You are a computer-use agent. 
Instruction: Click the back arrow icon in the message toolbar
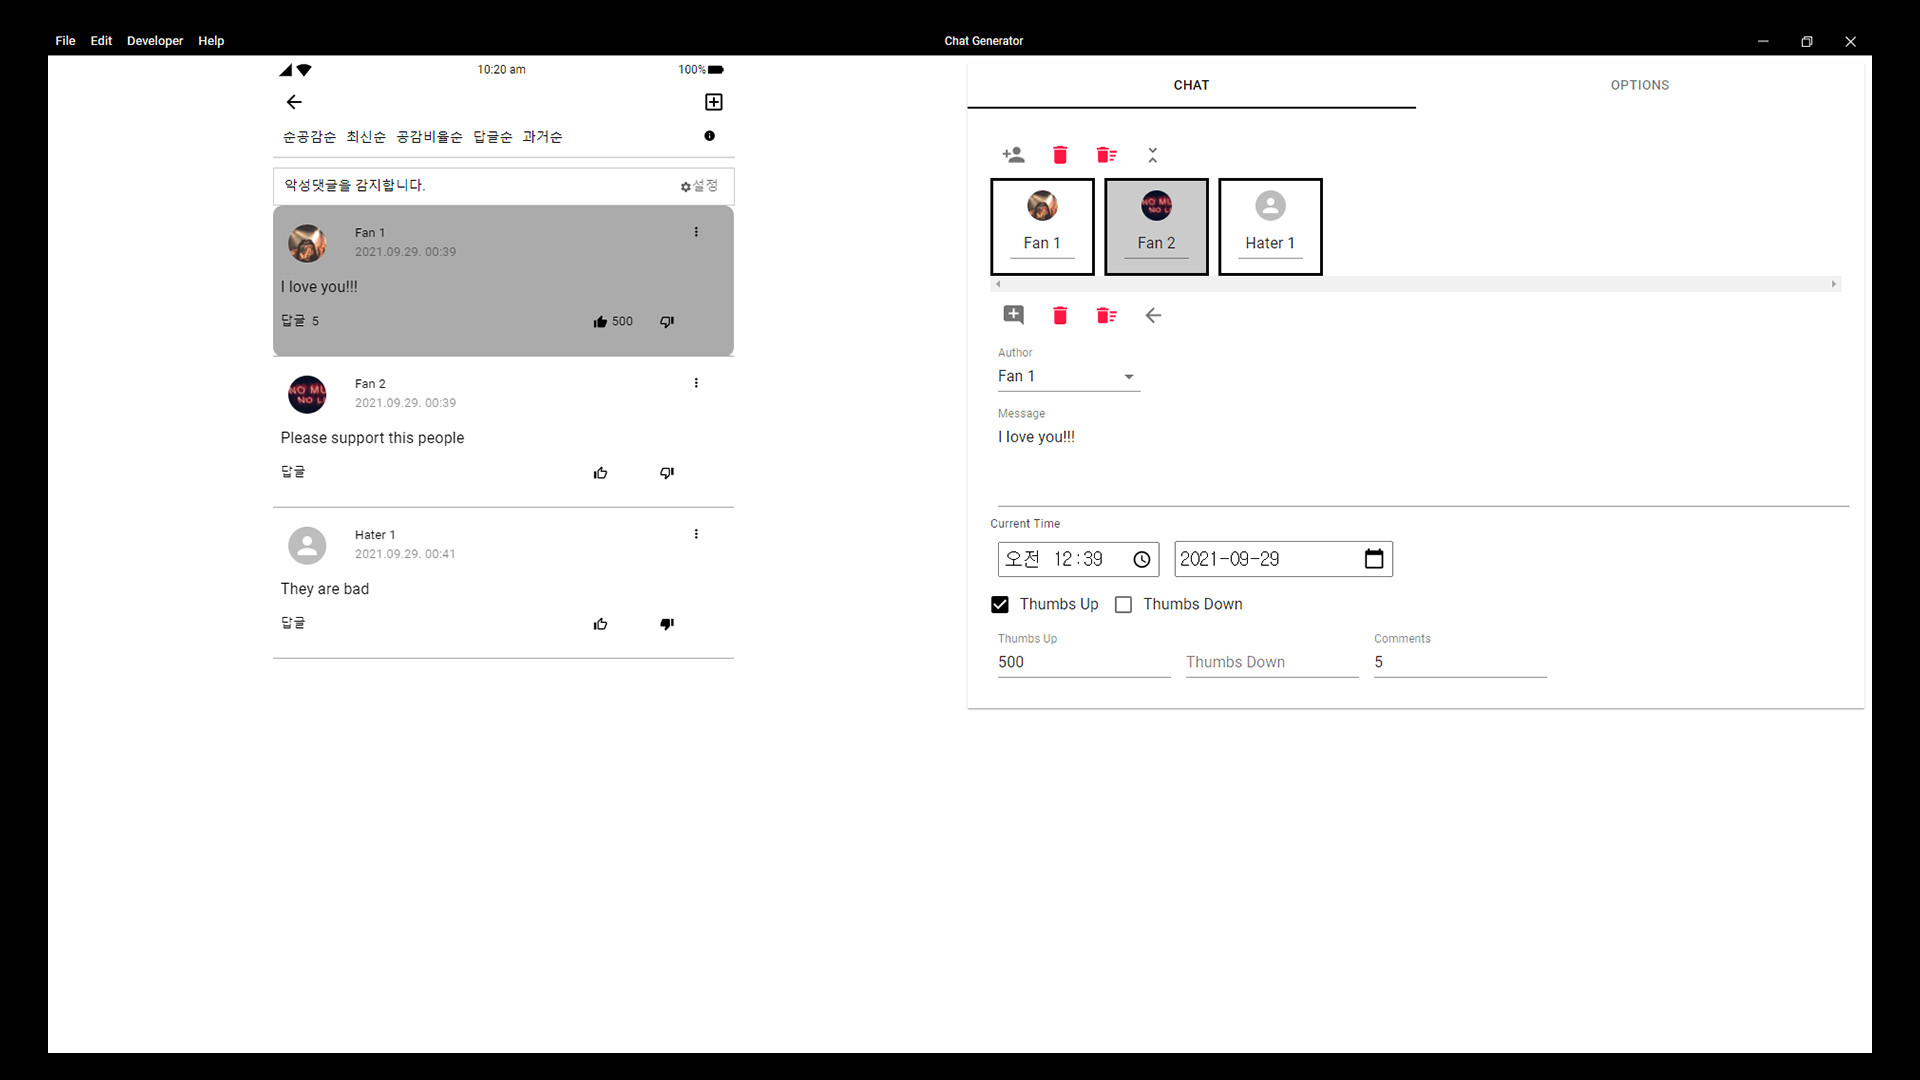[1153, 315]
